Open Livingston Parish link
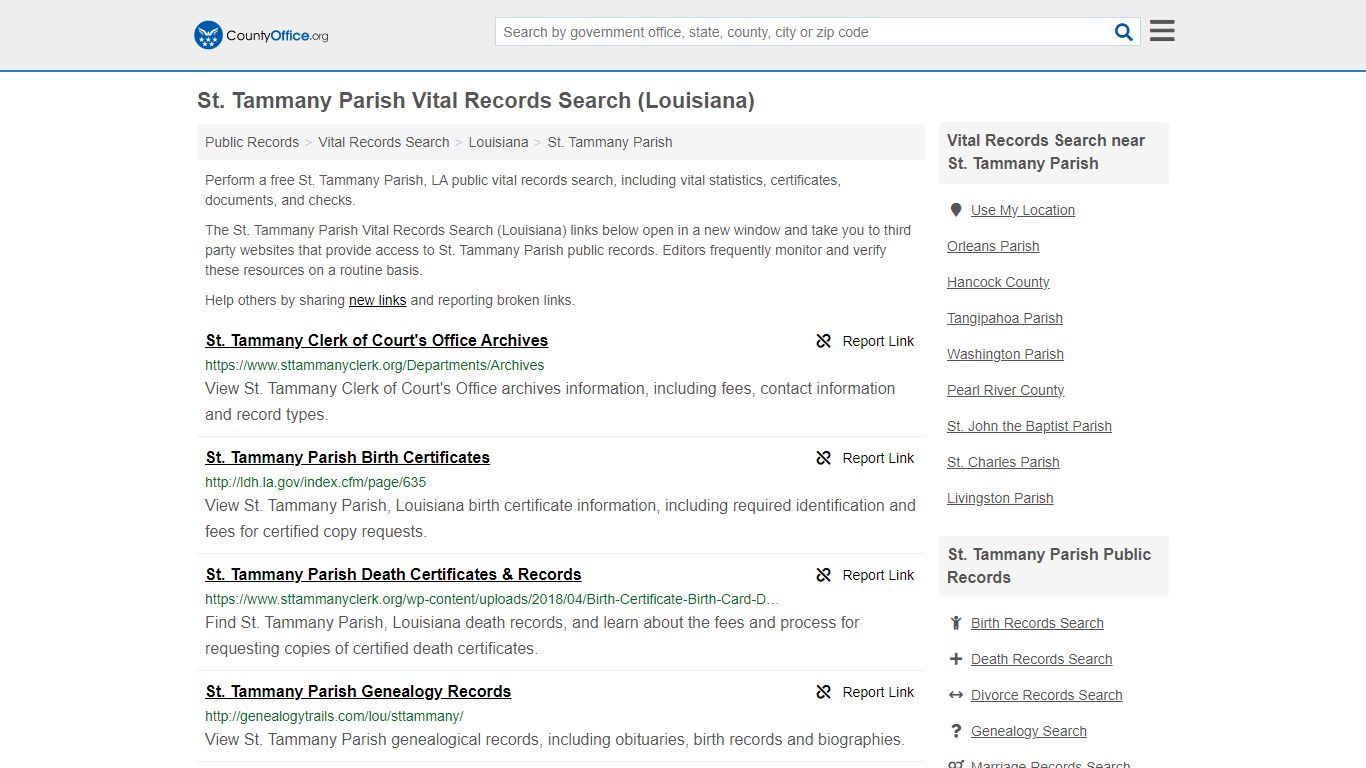Image resolution: width=1366 pixels, height=768 pixels. pyautogui.click(x=1000, y=498)
